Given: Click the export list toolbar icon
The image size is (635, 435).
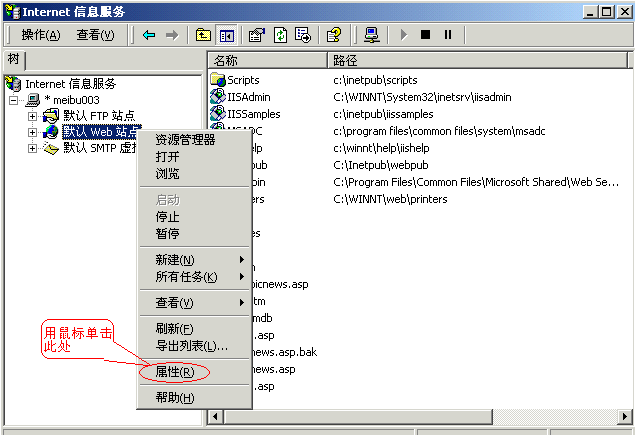Looking at the screenshot, I should point(303,35).
